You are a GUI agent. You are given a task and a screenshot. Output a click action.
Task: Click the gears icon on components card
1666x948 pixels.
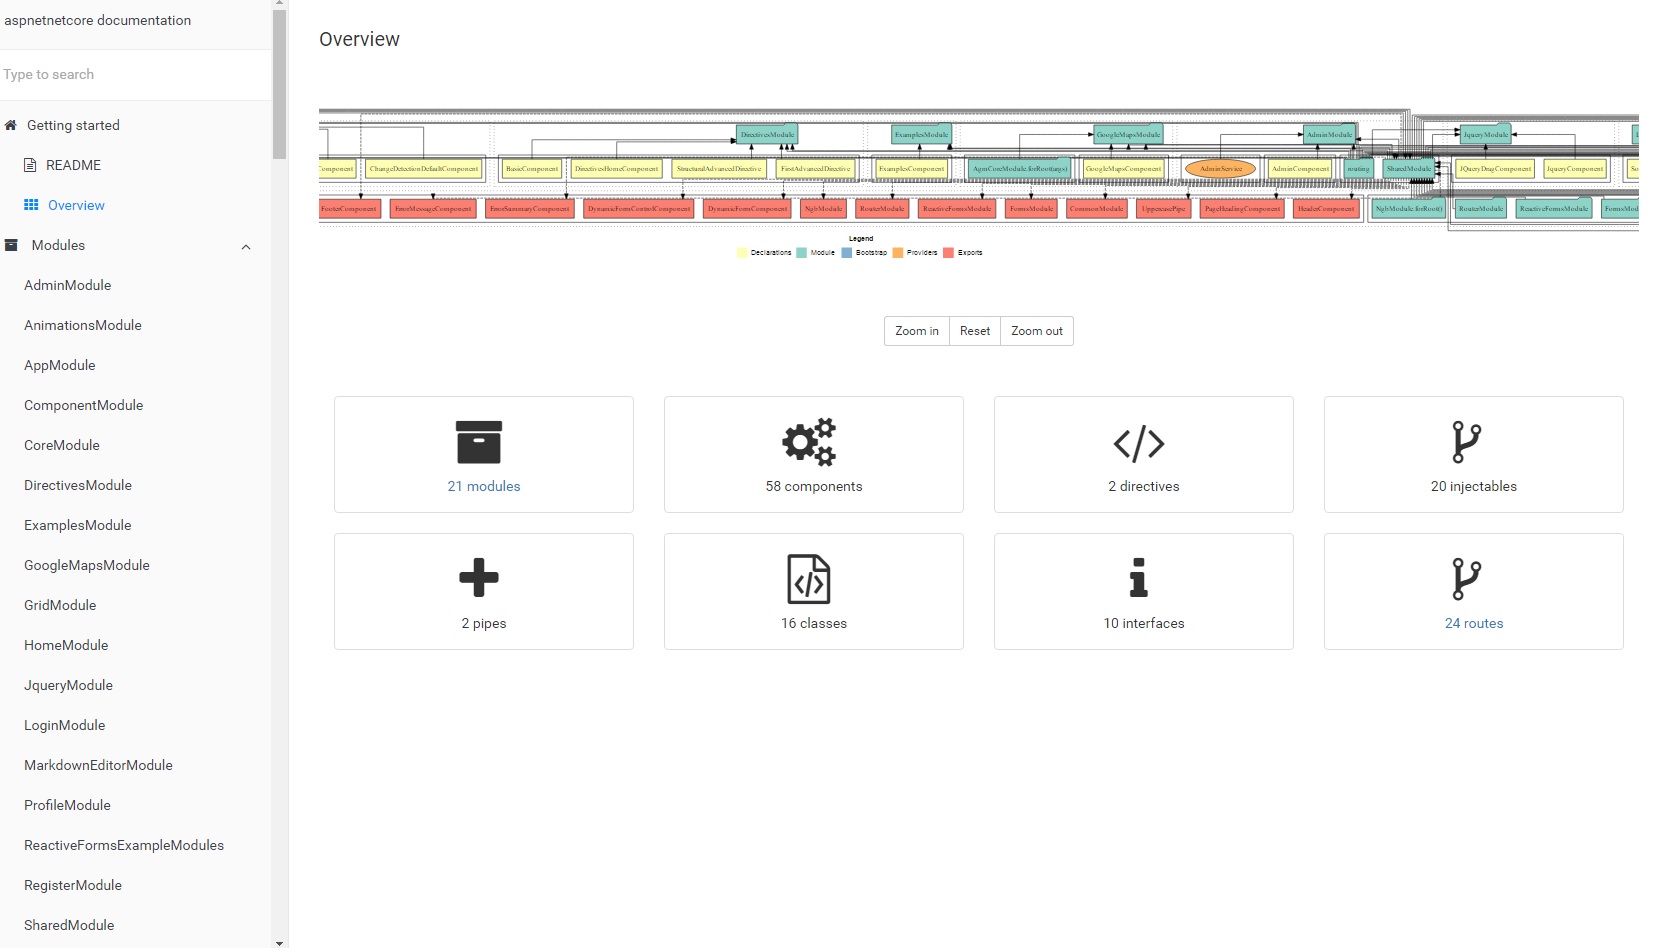coord(809,442)
